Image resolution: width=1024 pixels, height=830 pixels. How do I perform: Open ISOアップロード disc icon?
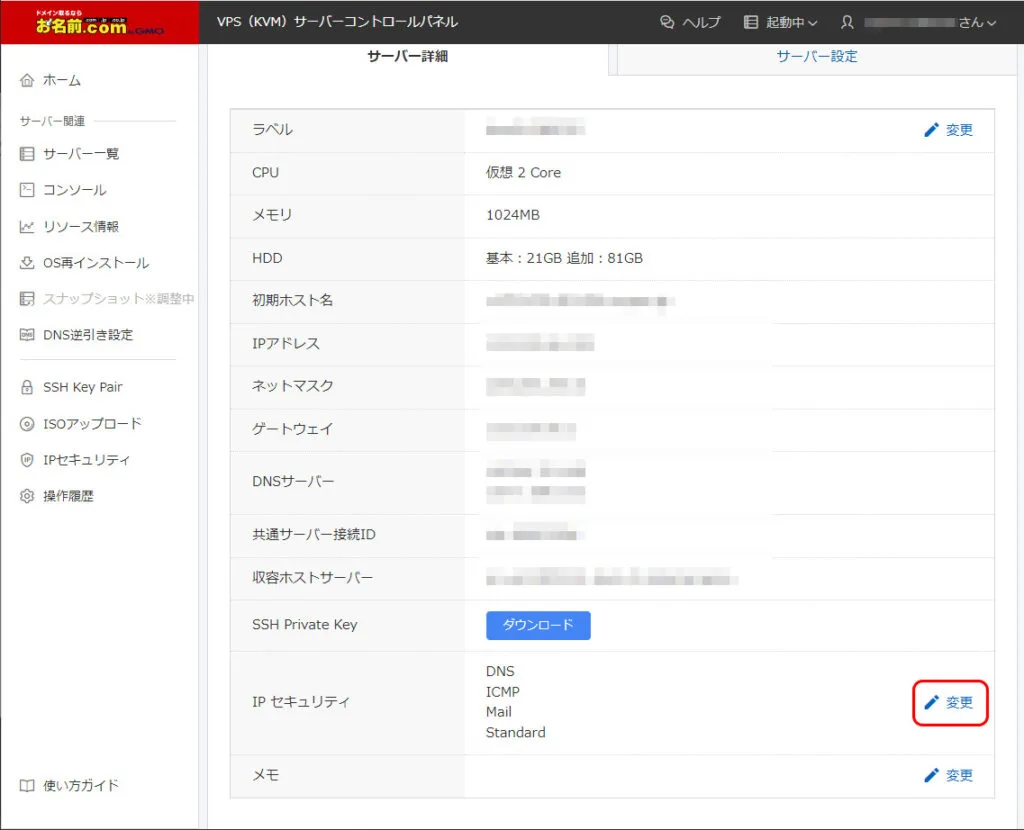pos(27,424)
